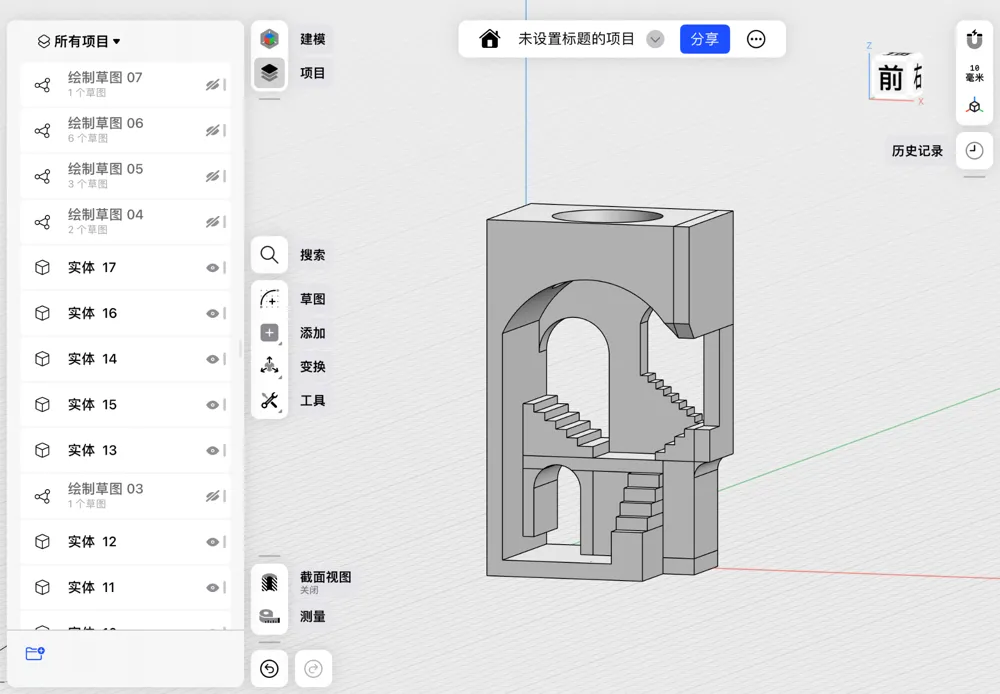Show hidden 绘制草图 03 via eye icon
Image resolution: width=1000 pixels, height=694 pixels.
(x=212, y=496)
